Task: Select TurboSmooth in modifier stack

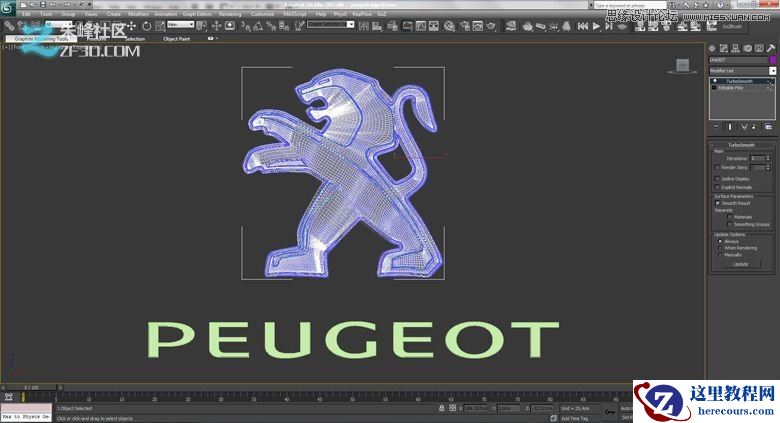Action: [739, 81]
